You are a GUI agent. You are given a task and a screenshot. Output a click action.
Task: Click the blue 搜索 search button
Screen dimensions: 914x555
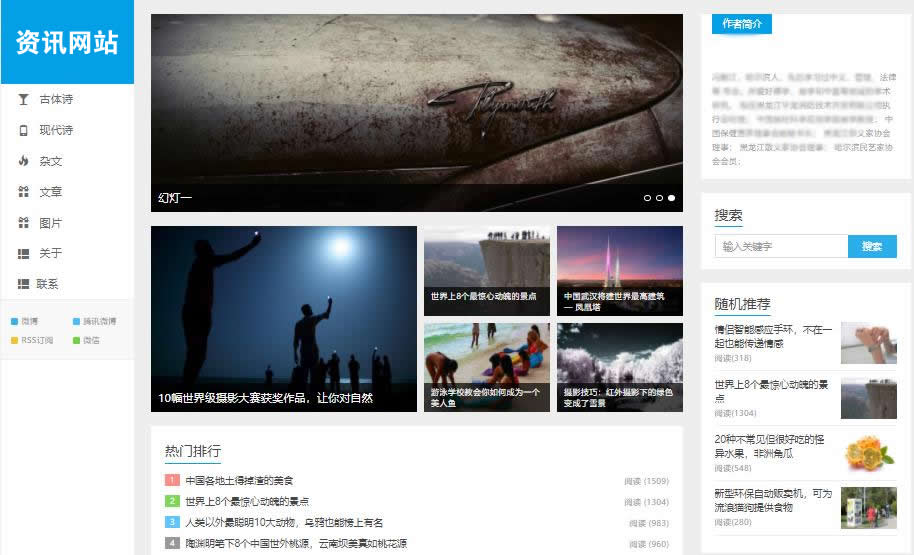[x=872, y=246]
